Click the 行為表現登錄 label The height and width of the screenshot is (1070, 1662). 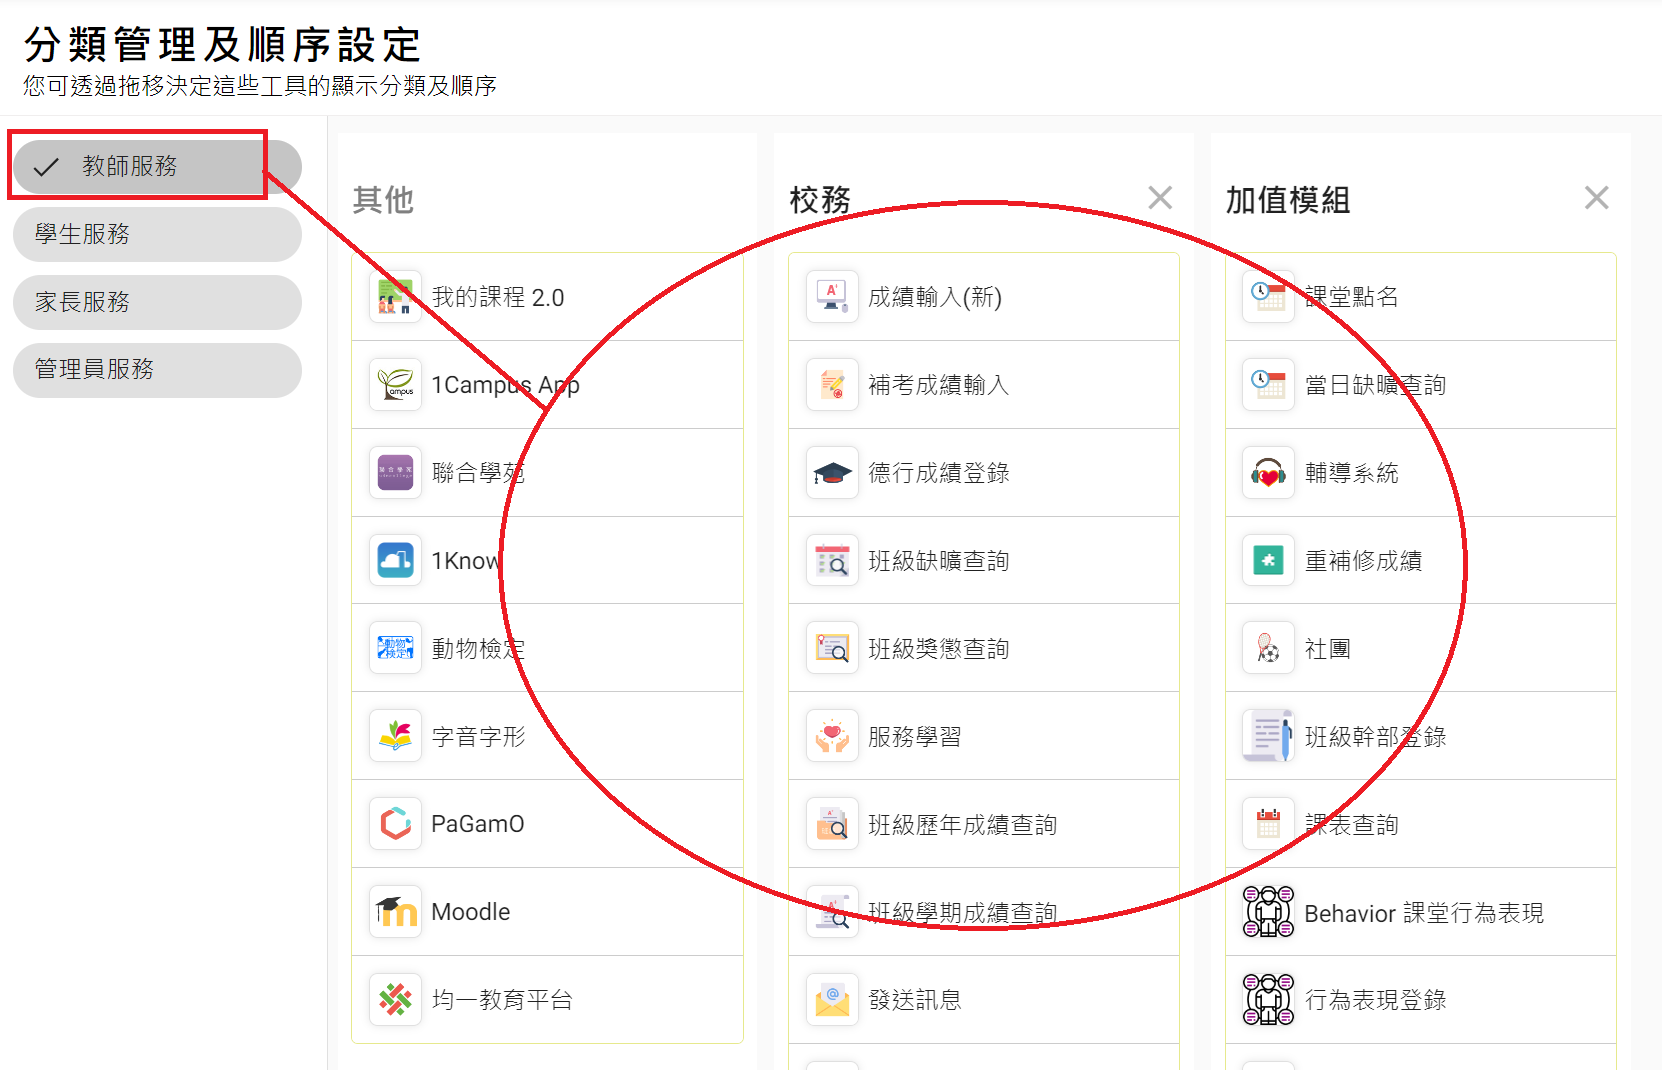[1376, 1000]
